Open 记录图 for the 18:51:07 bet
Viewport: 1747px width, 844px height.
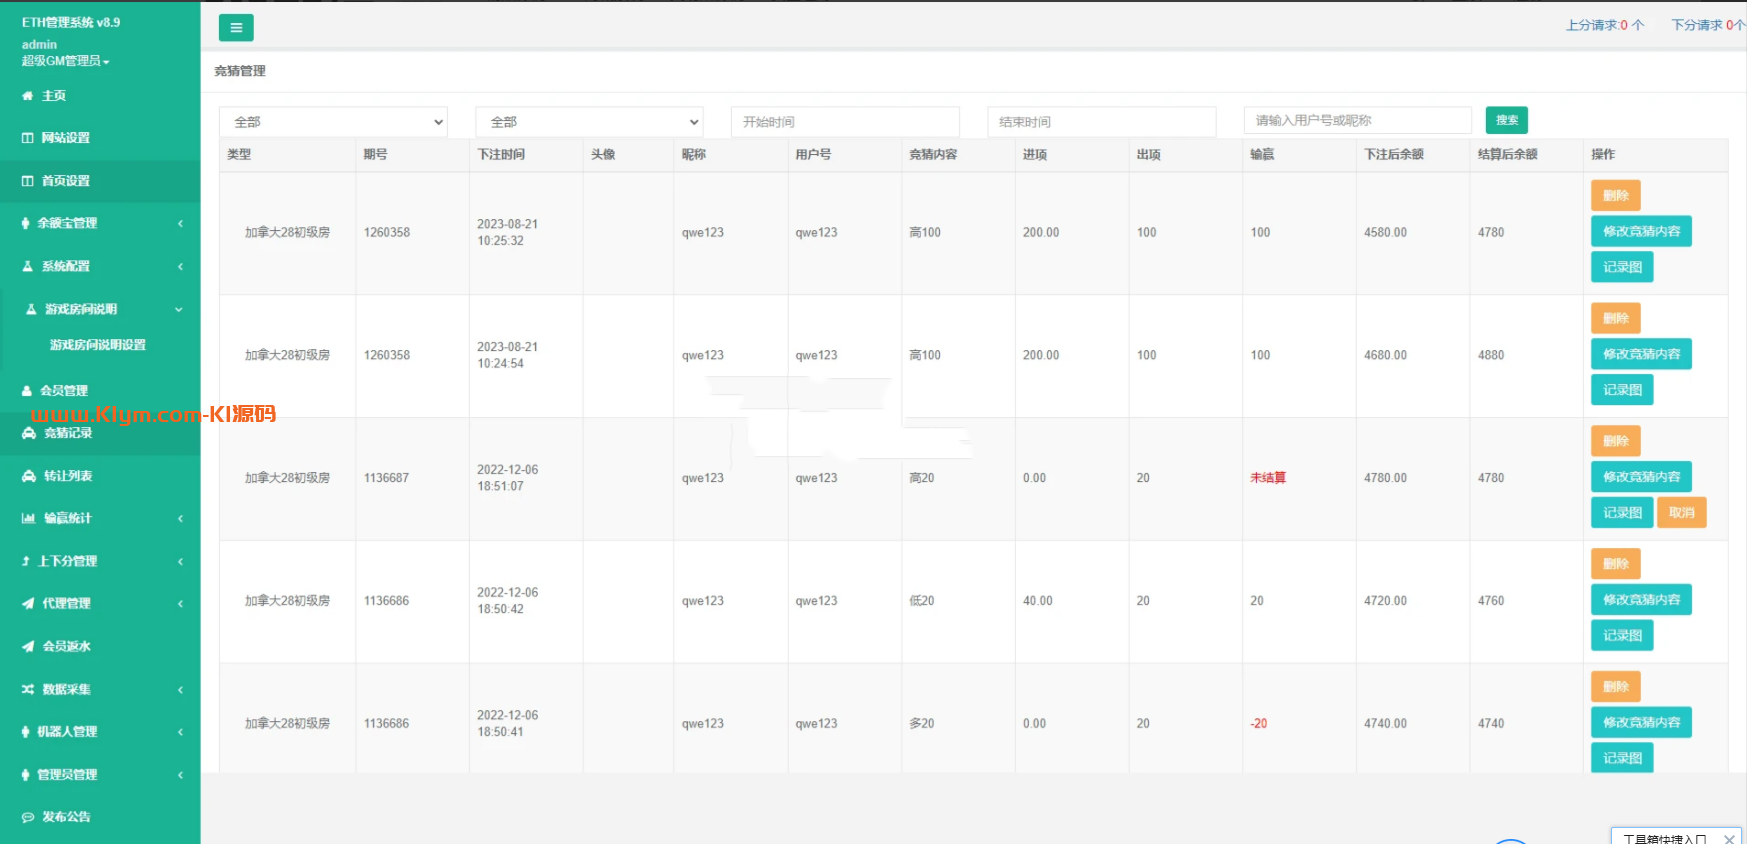point(1622,513)
